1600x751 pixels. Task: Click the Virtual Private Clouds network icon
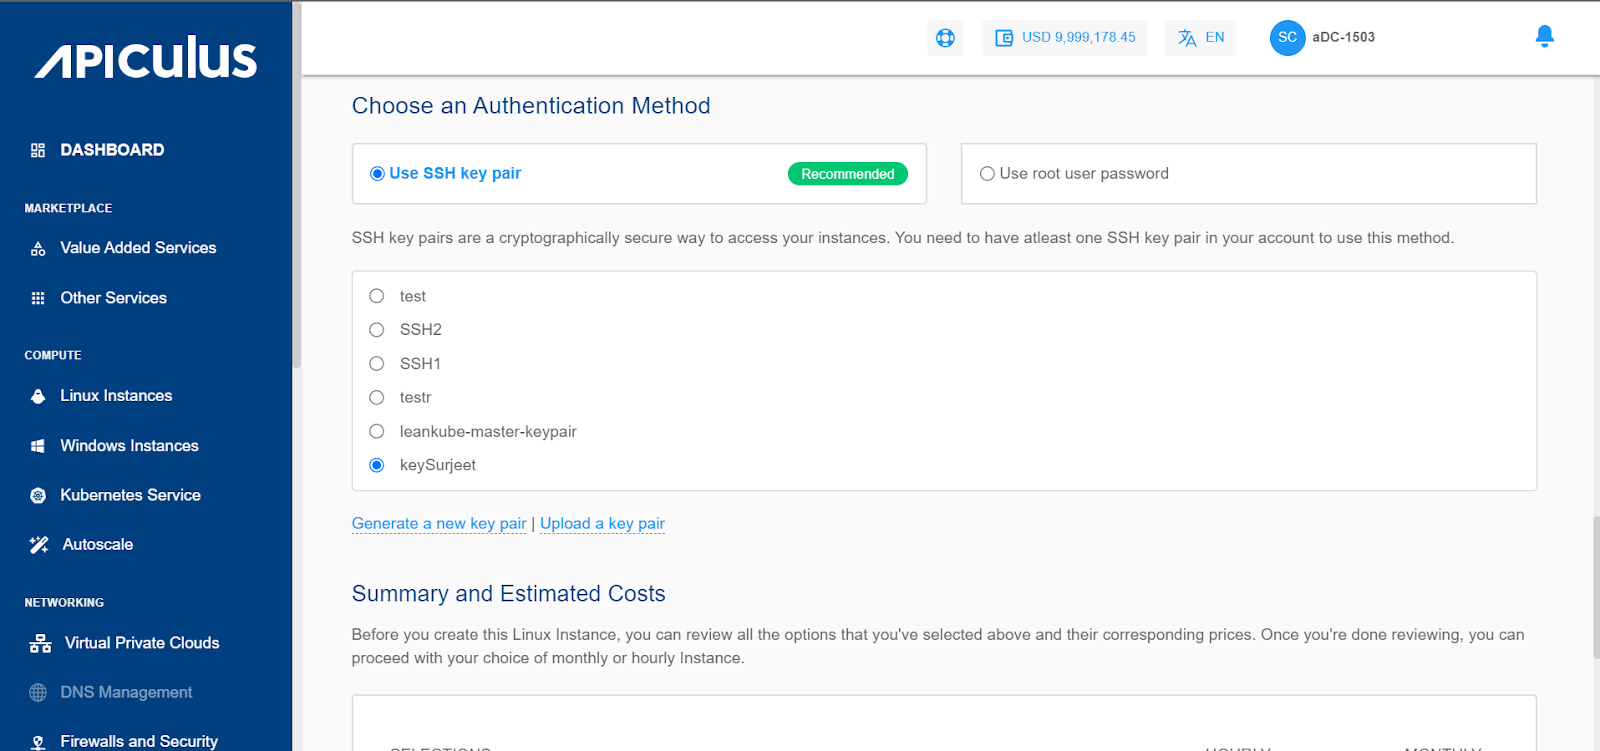click(40, 644)
